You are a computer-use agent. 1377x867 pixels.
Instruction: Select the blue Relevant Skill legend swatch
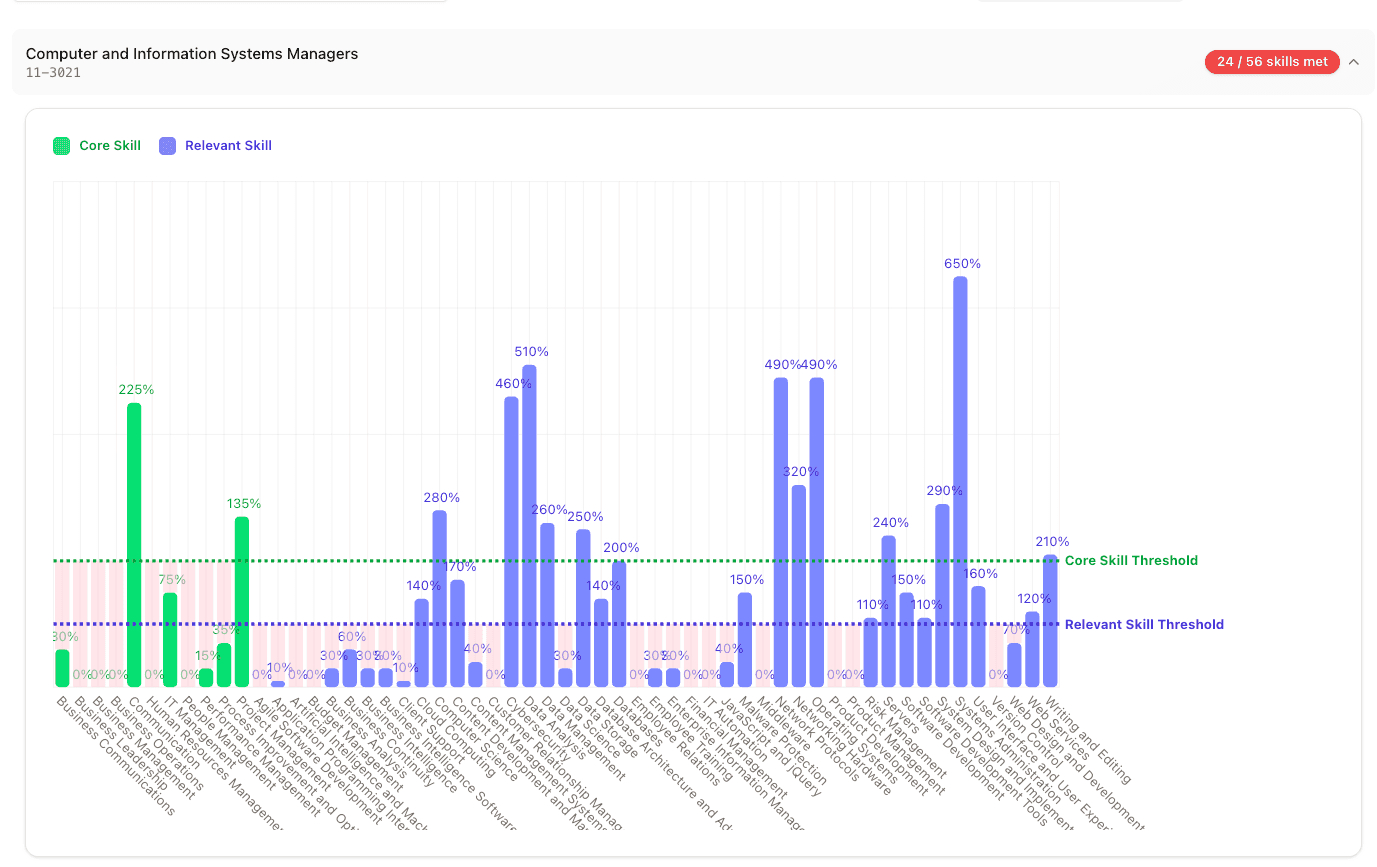pos(166,145)
